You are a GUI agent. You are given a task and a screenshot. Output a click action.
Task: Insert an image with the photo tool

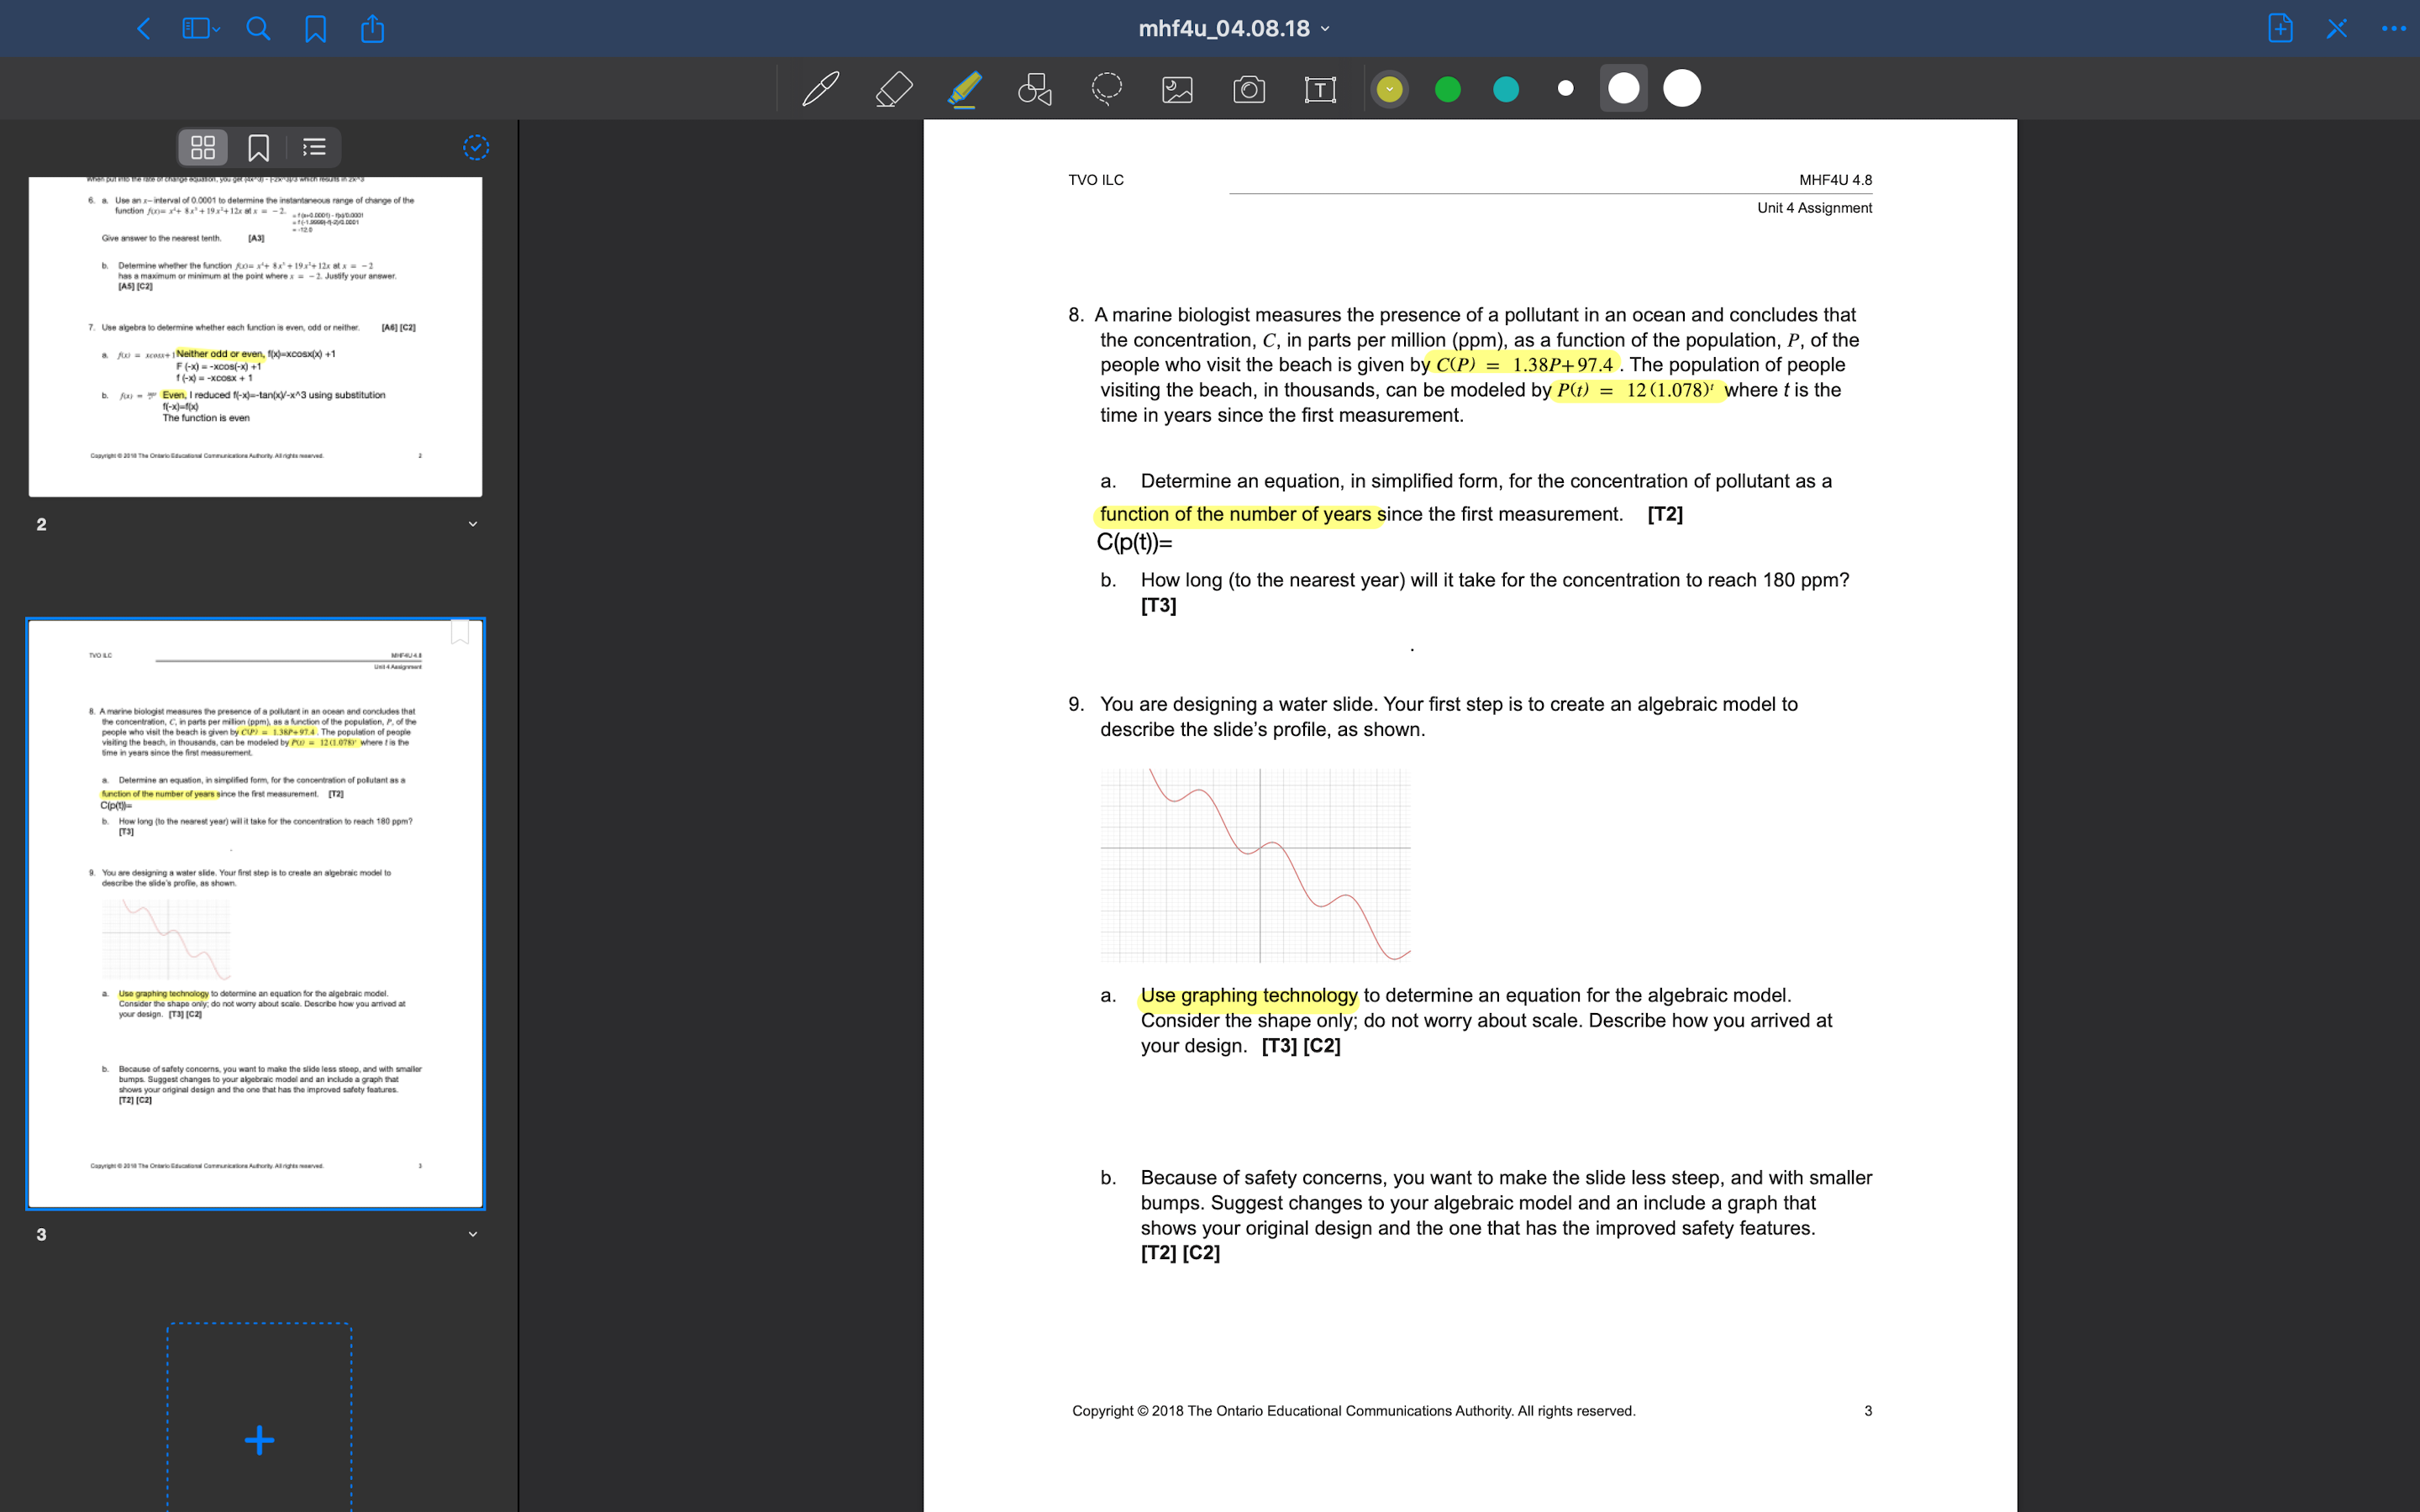tap(1177, 88)
